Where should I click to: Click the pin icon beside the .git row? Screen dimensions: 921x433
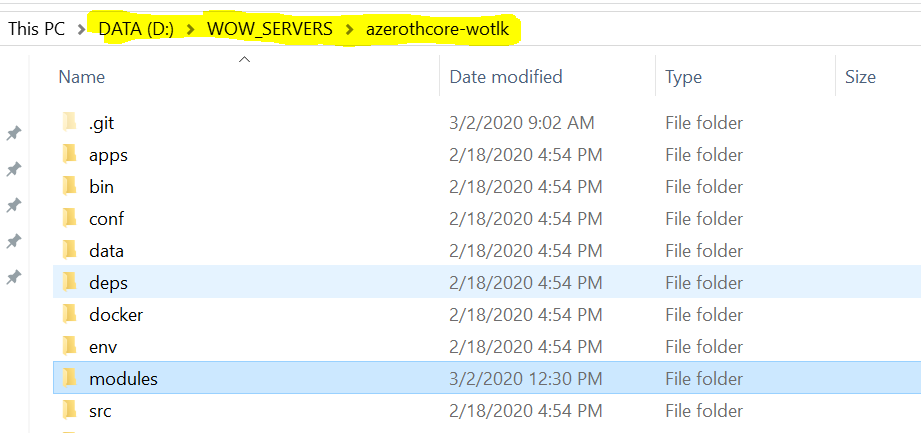pos(14,133)
